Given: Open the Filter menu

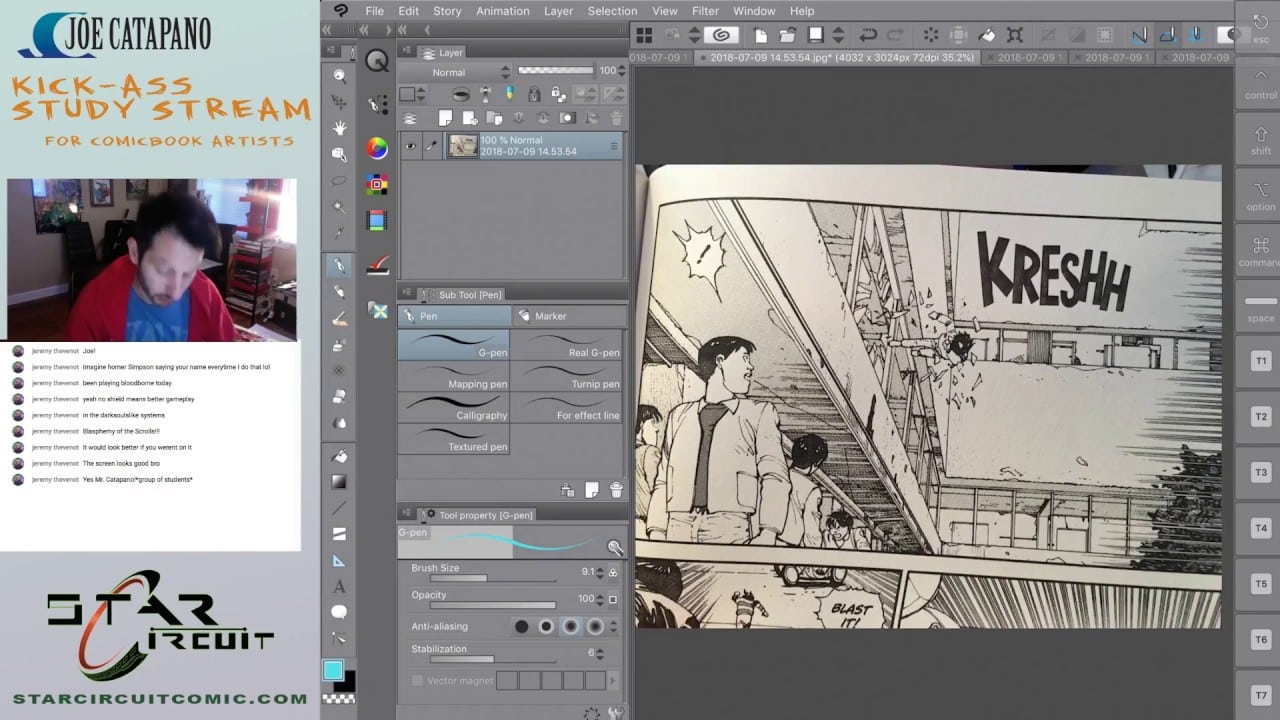Looking at the screenshot, I should pos(705,11).
